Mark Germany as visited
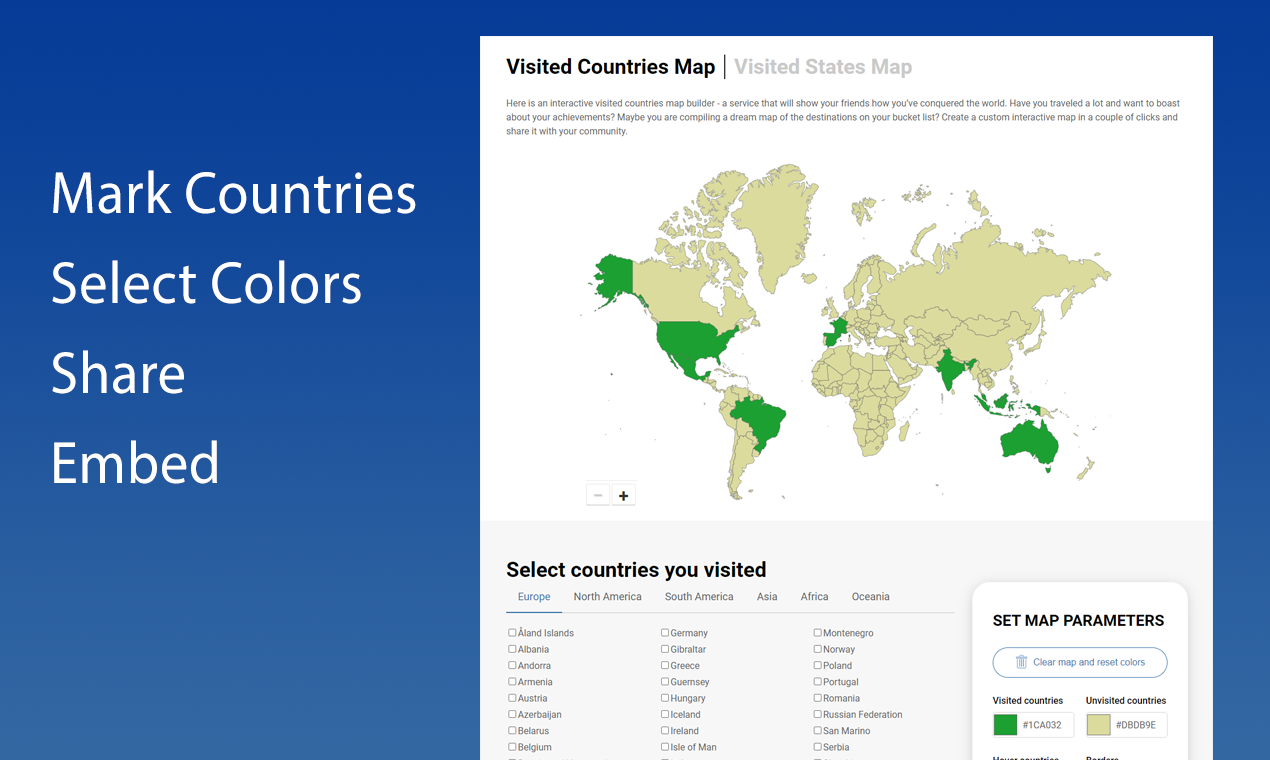Screen dimensions: 1270x760 [x=664, y=632]
